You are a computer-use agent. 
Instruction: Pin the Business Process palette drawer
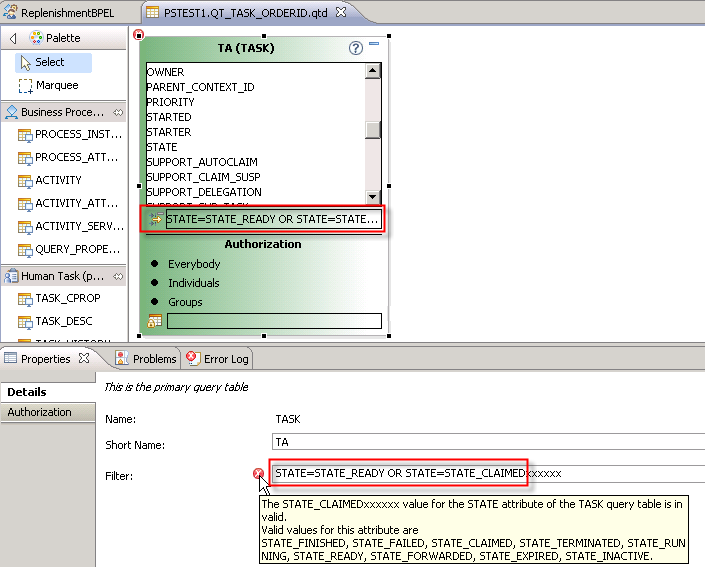118,112
